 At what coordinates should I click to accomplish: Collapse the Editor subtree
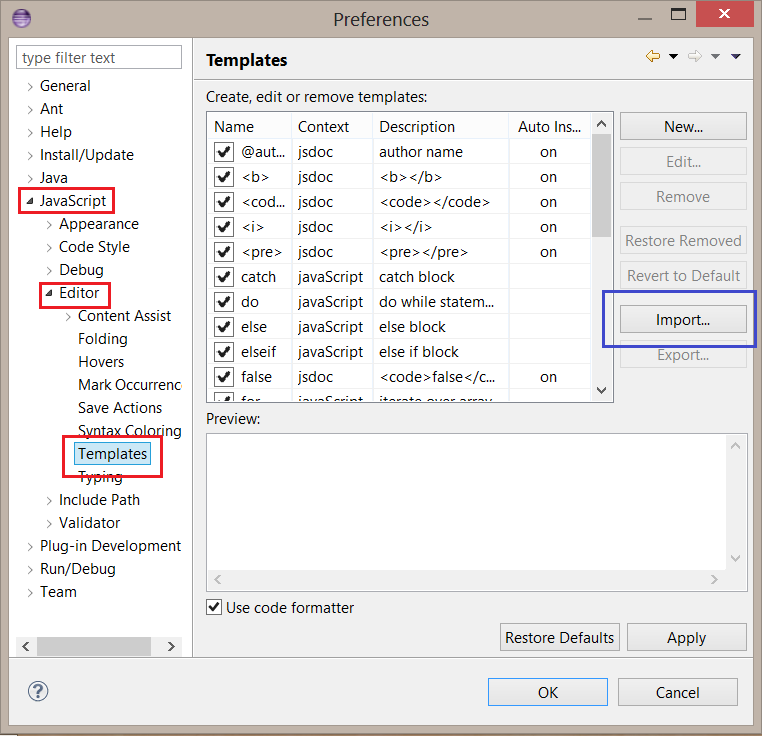click(49, 293)
